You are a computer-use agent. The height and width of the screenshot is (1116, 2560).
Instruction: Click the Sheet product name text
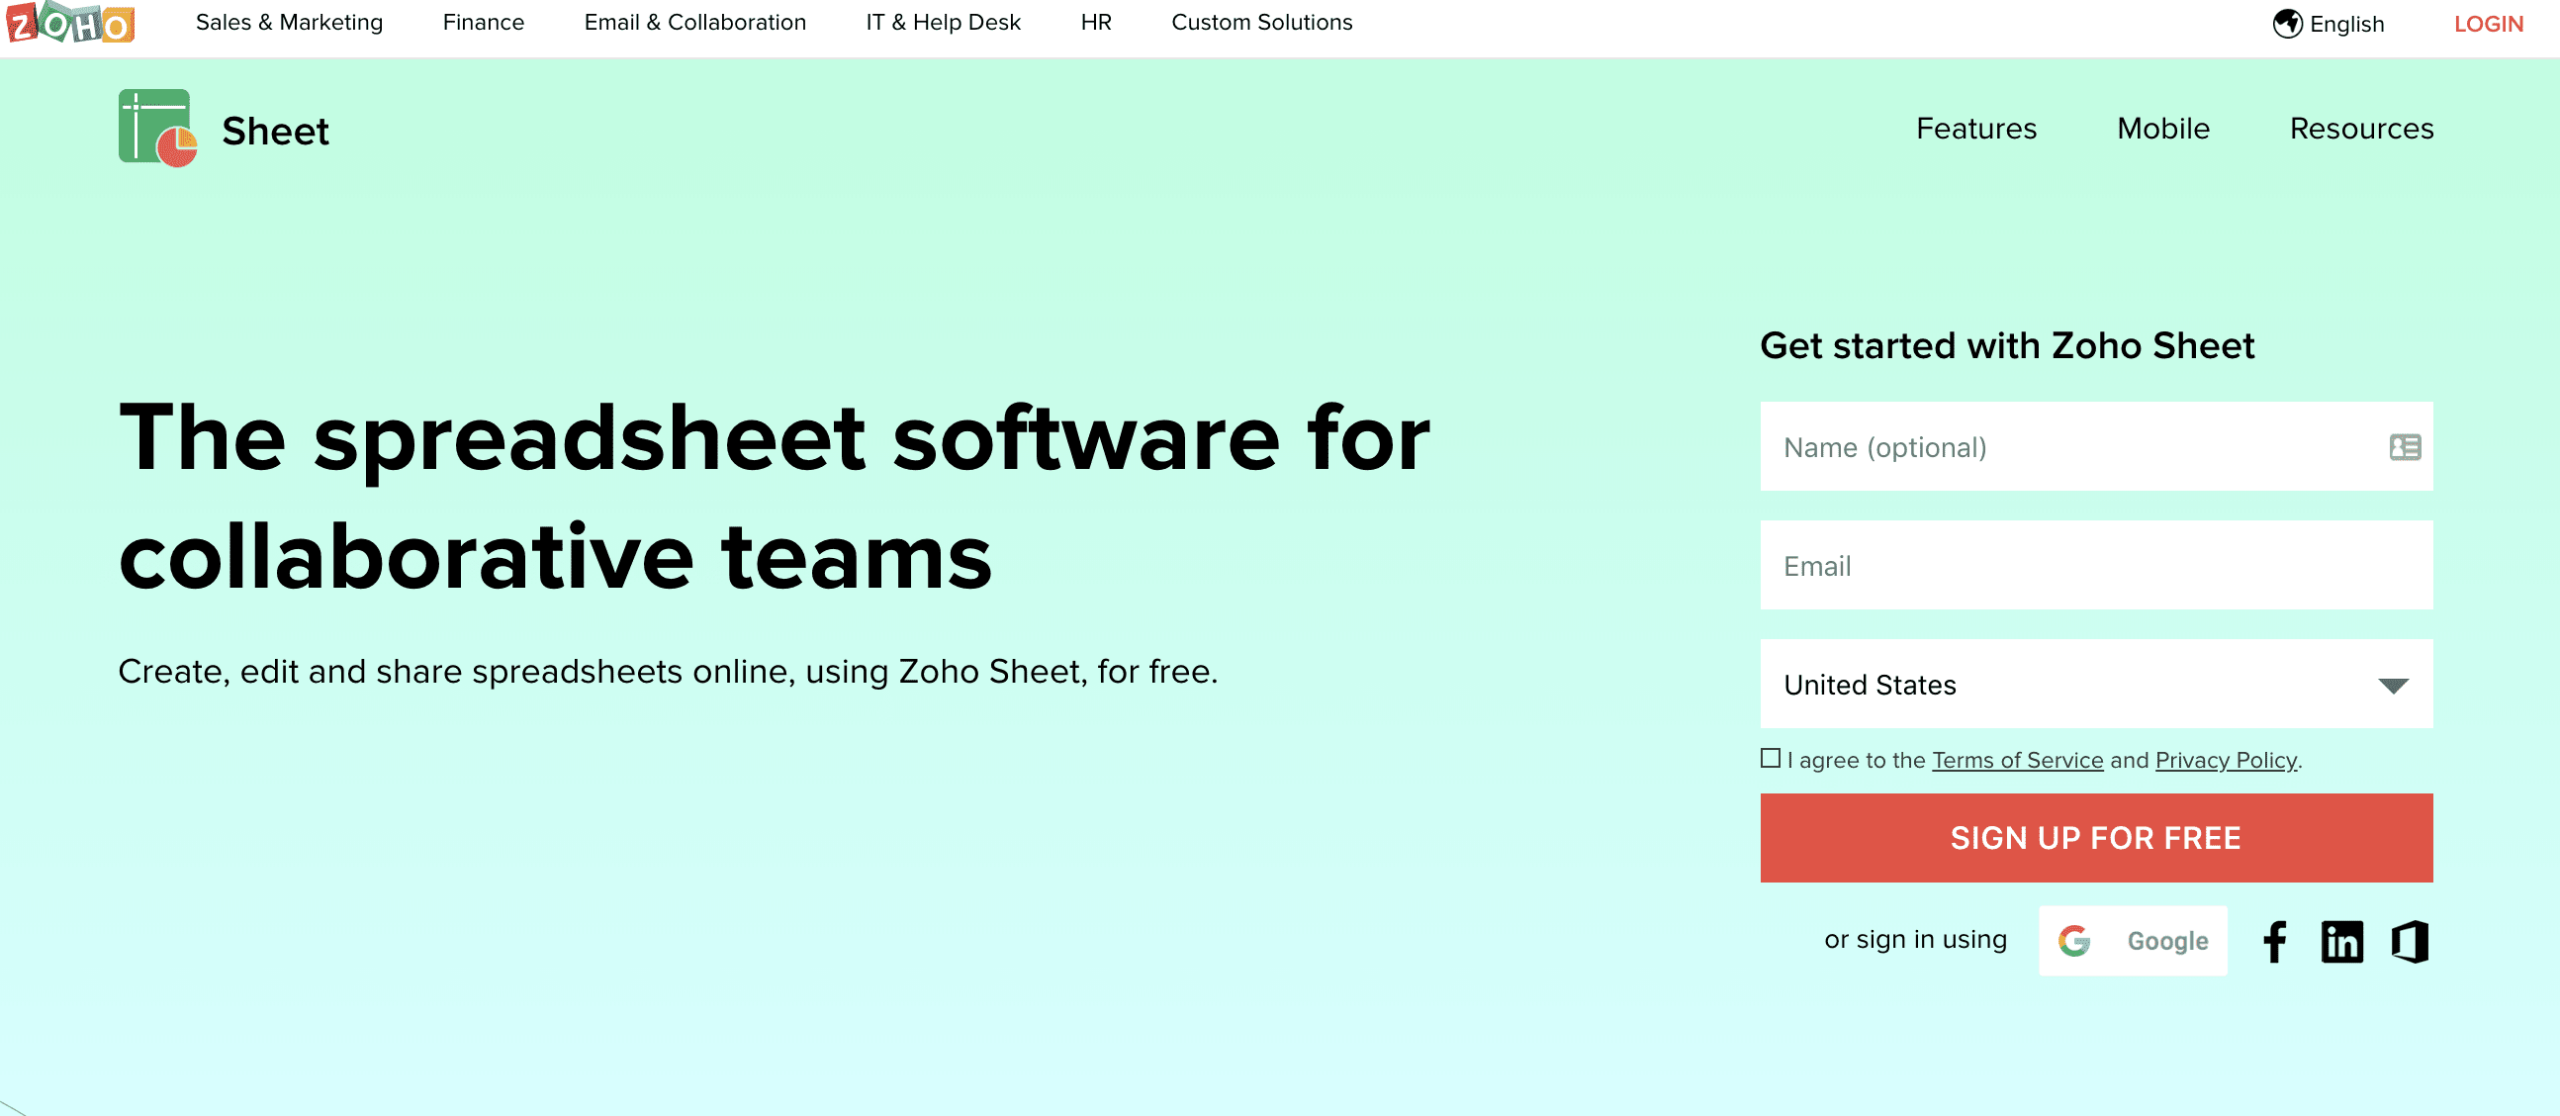[275, 131]
